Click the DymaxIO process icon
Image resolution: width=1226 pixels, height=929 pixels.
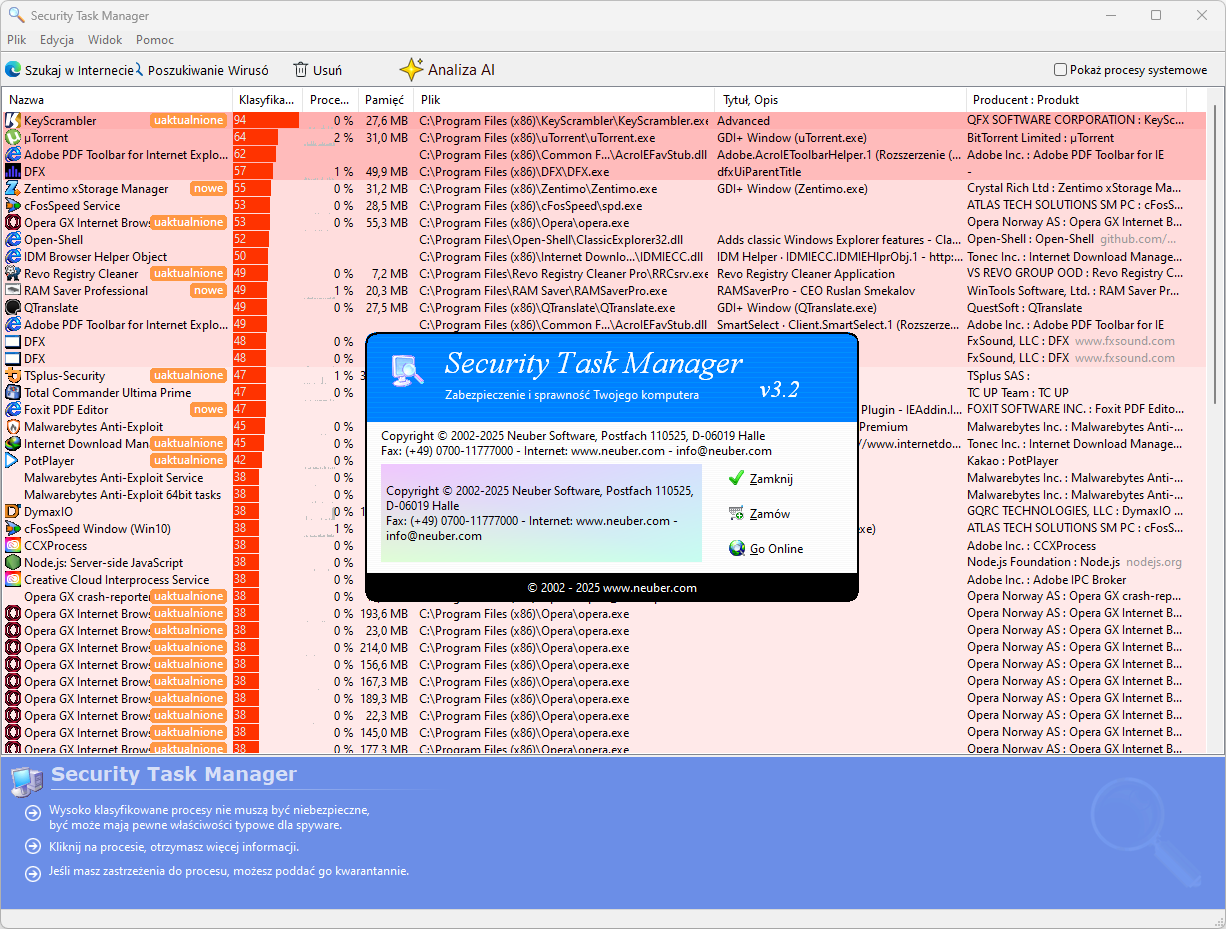[13, 512]
